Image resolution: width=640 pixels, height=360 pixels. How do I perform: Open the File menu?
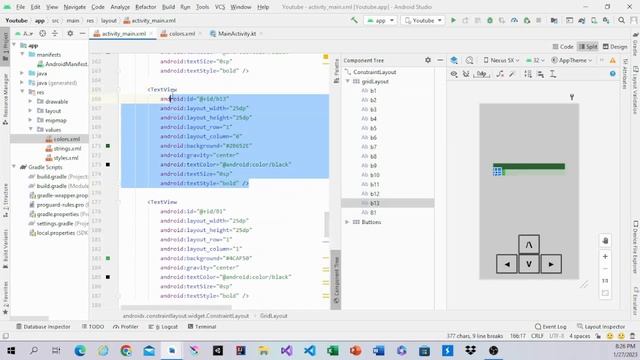click(x=20, y=7)
